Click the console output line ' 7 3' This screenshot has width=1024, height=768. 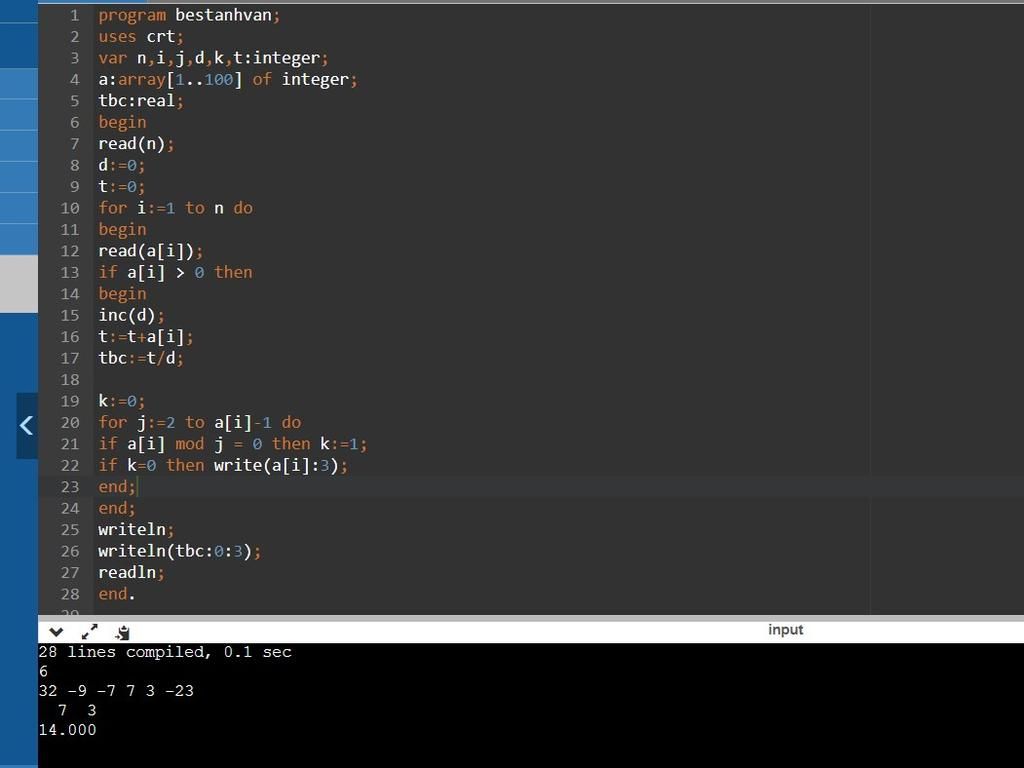[77, 711]
